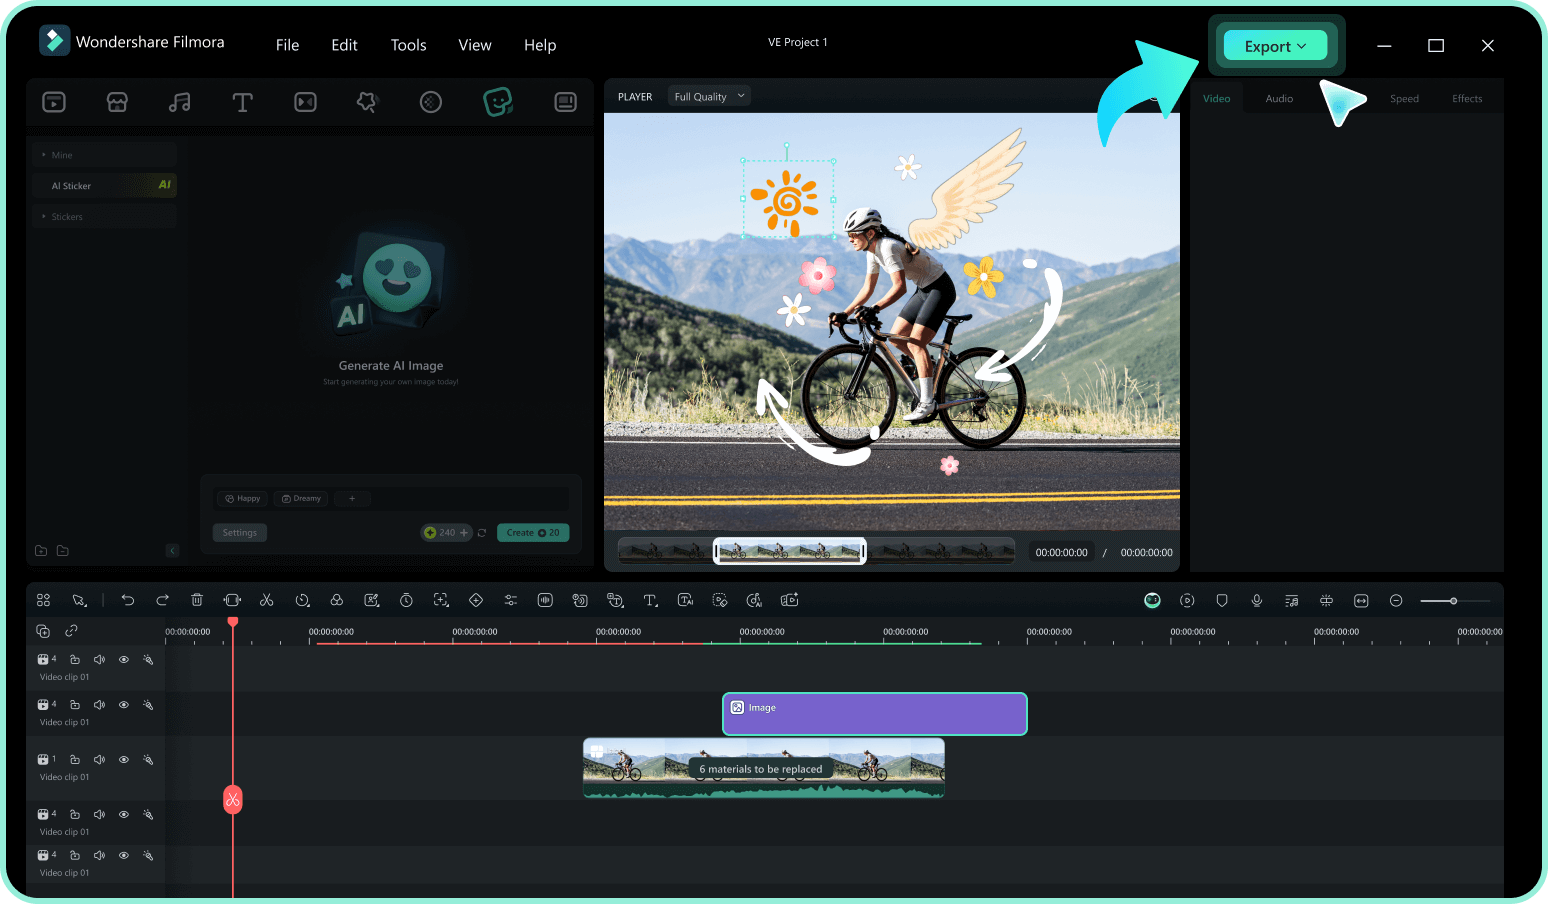
Task: Select the Happy style tag
Action: tap(243, 498)
